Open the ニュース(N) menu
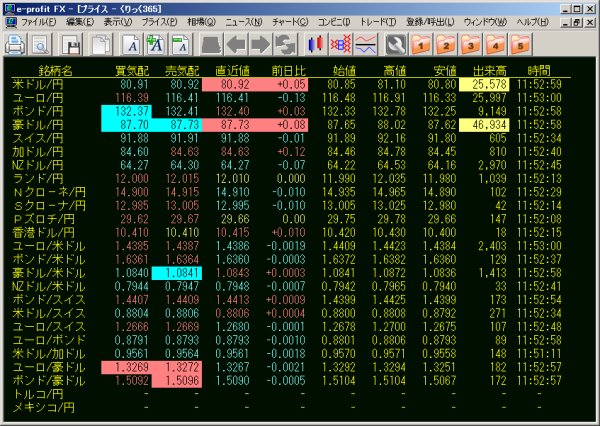Screen dimensions: 600x426 pos(244,22)
